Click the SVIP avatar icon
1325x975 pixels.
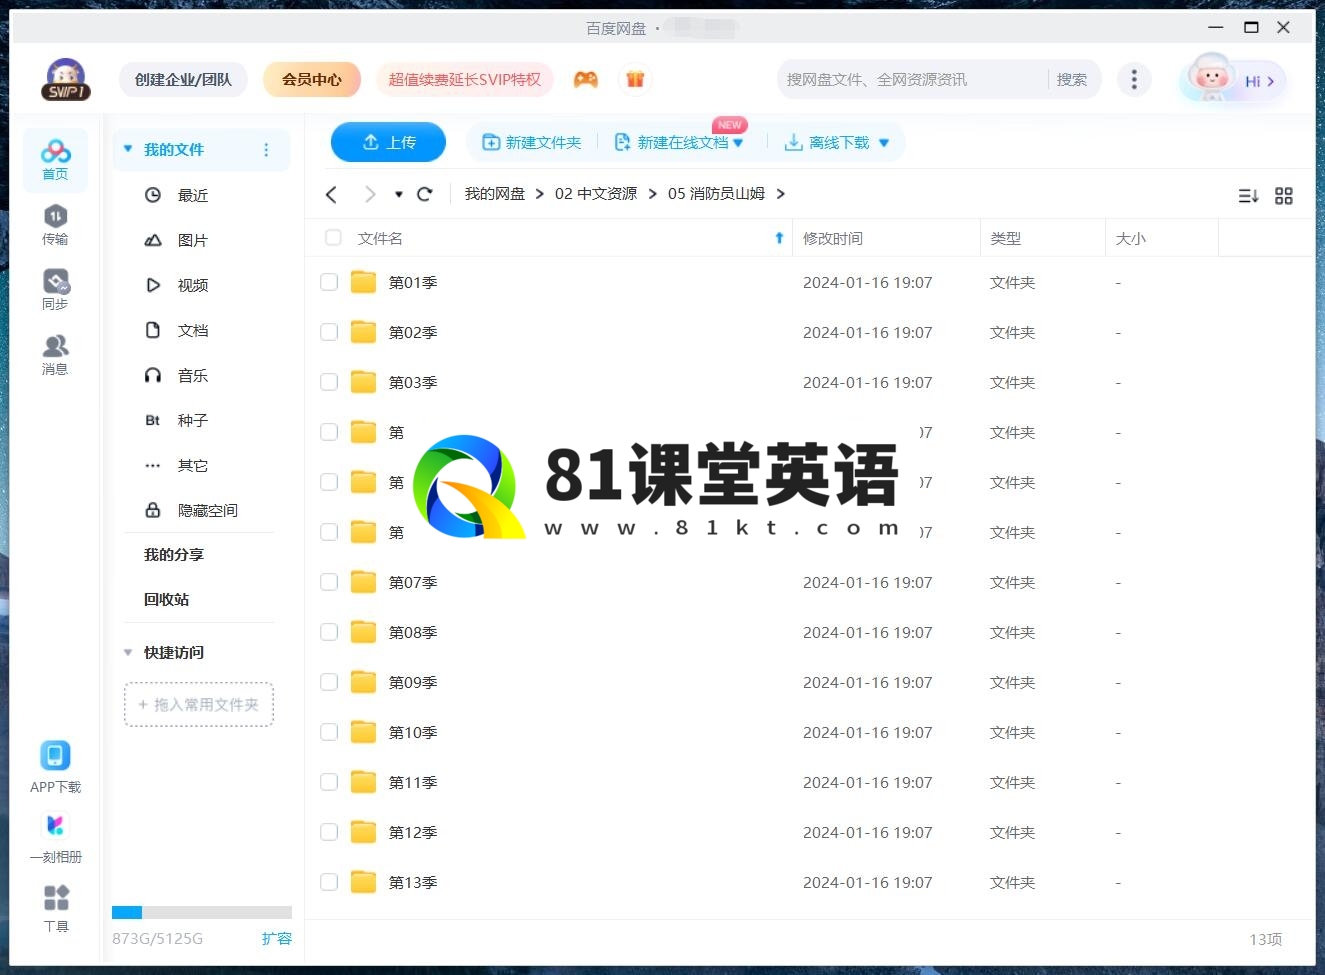coord(66,79)
